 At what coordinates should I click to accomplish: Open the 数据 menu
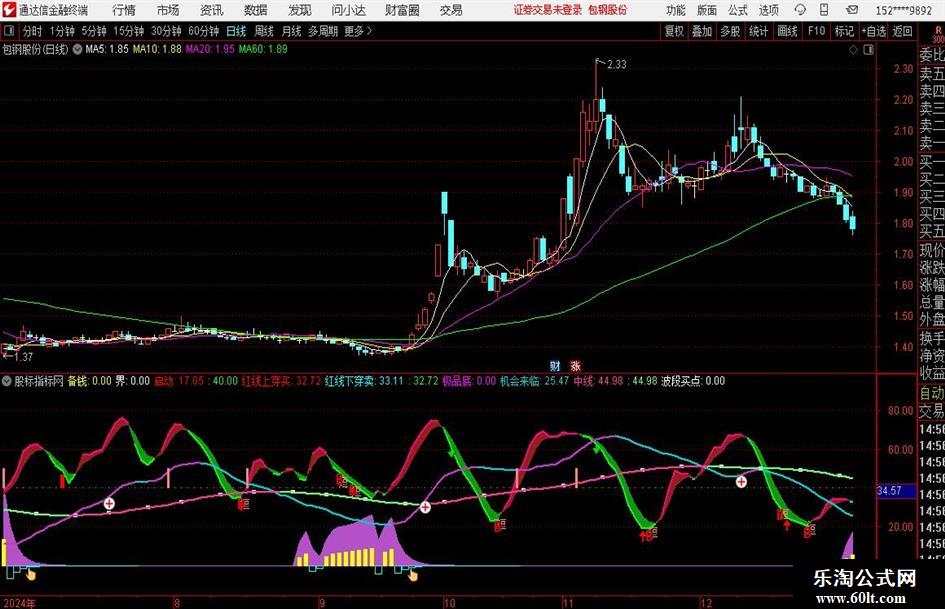click(256, 10)
